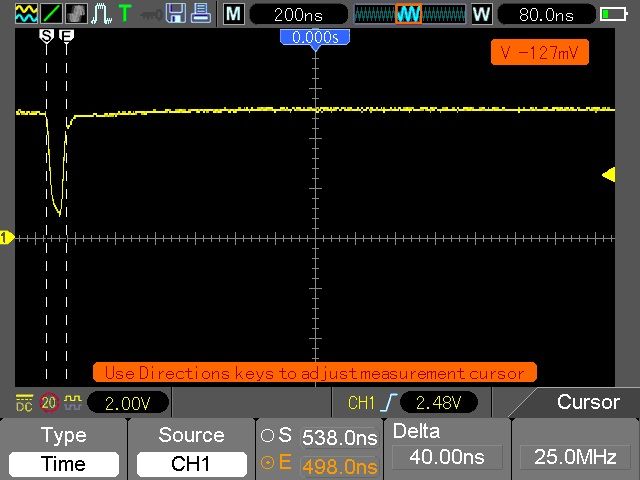The width and height of the screenshot is (640, 480).
Task: Open the Source CH1 menu option
Action: pos(191,449)
